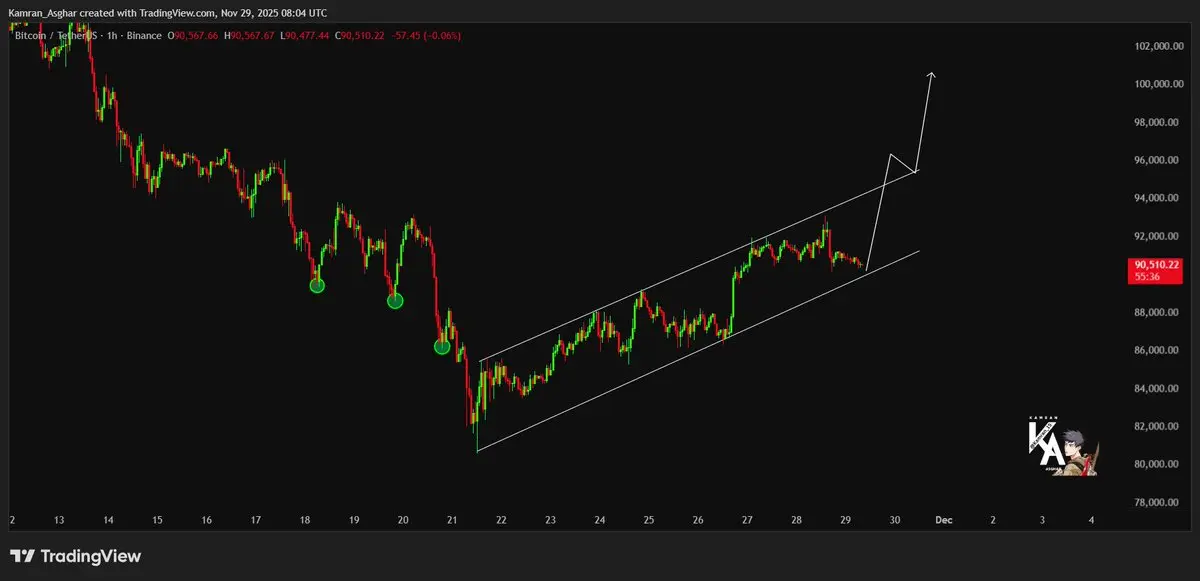The height and width of the screenshot is (581, 1200).
Task: Click date label 17 on time axis
Action: 256,521
